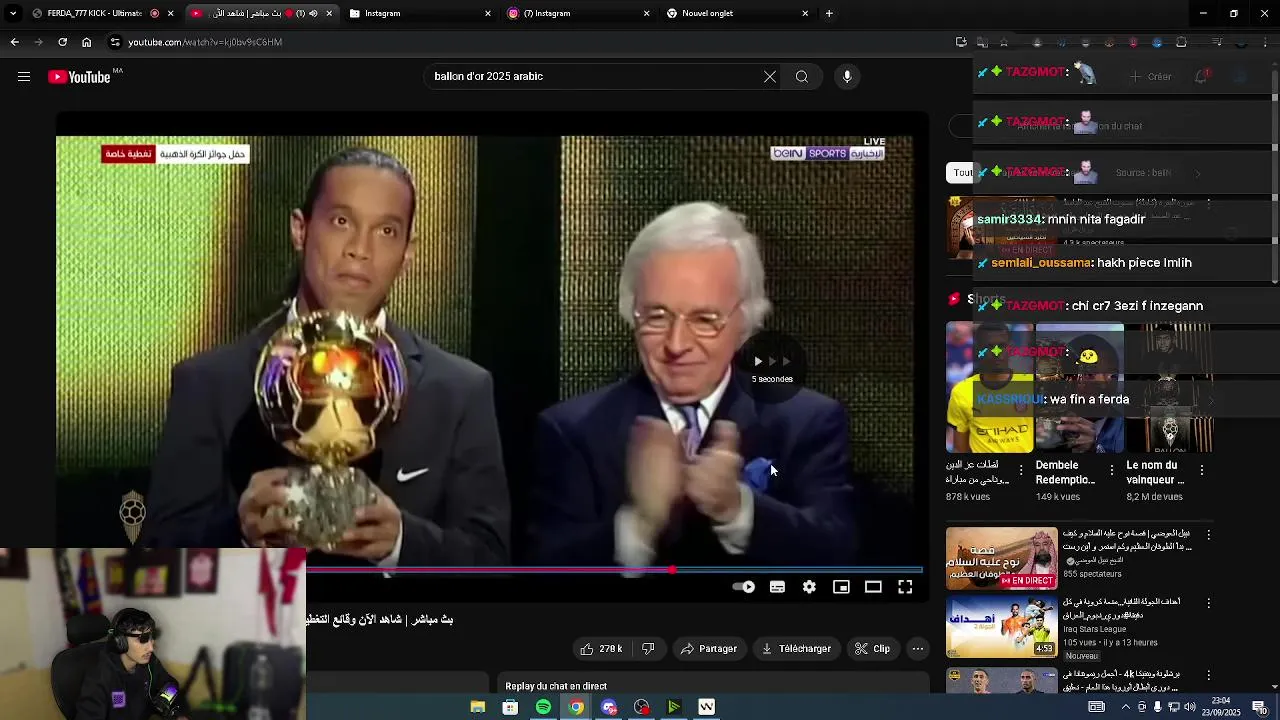Run search with the magnifier icon
Screen dimensions: 1280x720
802,77
